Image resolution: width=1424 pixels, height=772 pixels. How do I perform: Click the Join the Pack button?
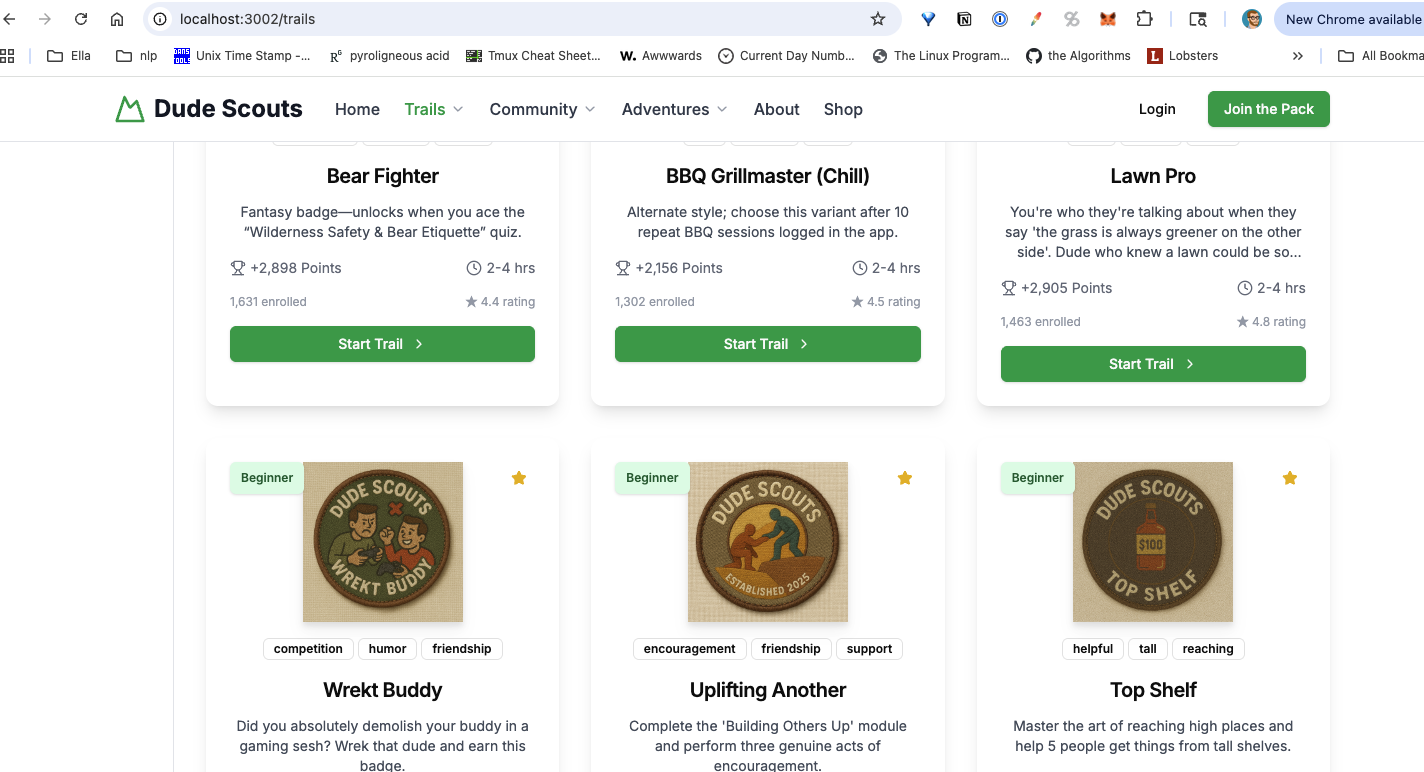point(1268,109)
